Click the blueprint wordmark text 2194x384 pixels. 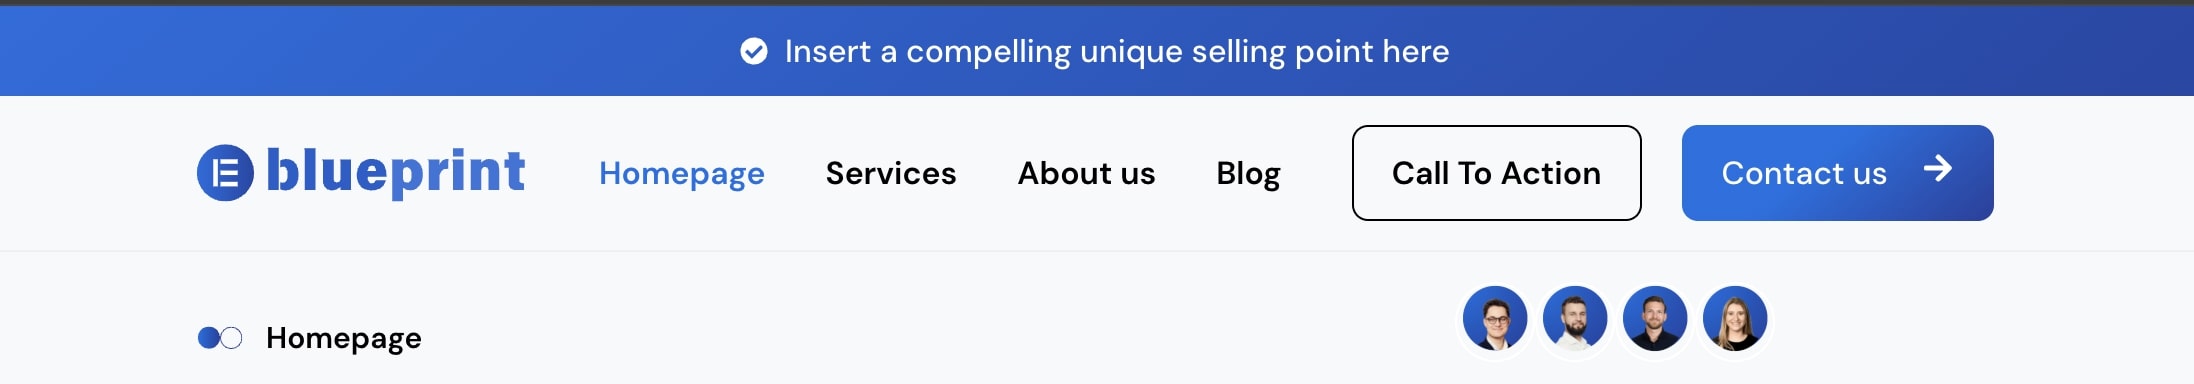[396, 171]
